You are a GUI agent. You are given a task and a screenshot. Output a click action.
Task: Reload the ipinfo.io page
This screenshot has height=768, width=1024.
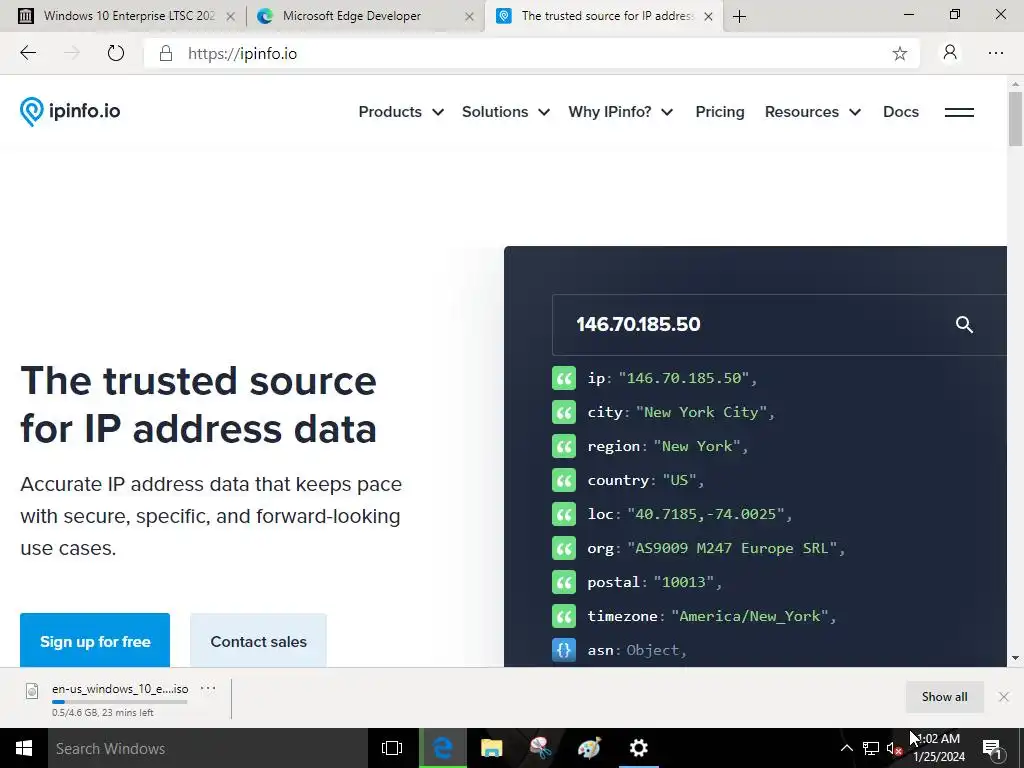(x=116, y=53)
